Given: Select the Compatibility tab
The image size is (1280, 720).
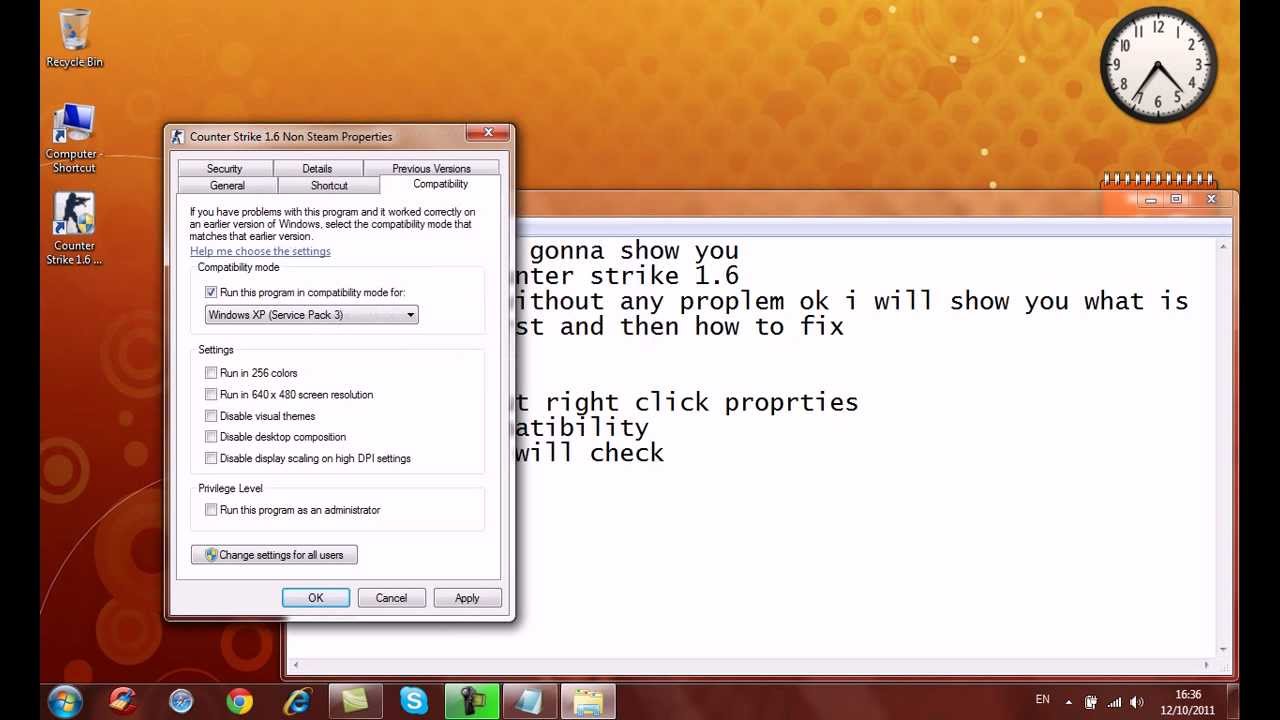Looking at the screenshot, I should click(440, 184).
